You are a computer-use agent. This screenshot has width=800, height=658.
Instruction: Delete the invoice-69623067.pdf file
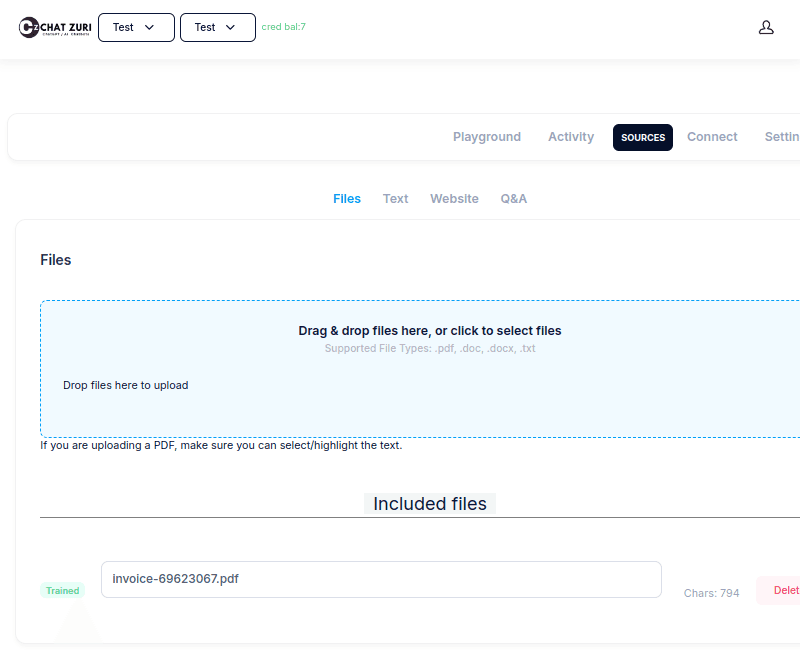tap(786, 590)
